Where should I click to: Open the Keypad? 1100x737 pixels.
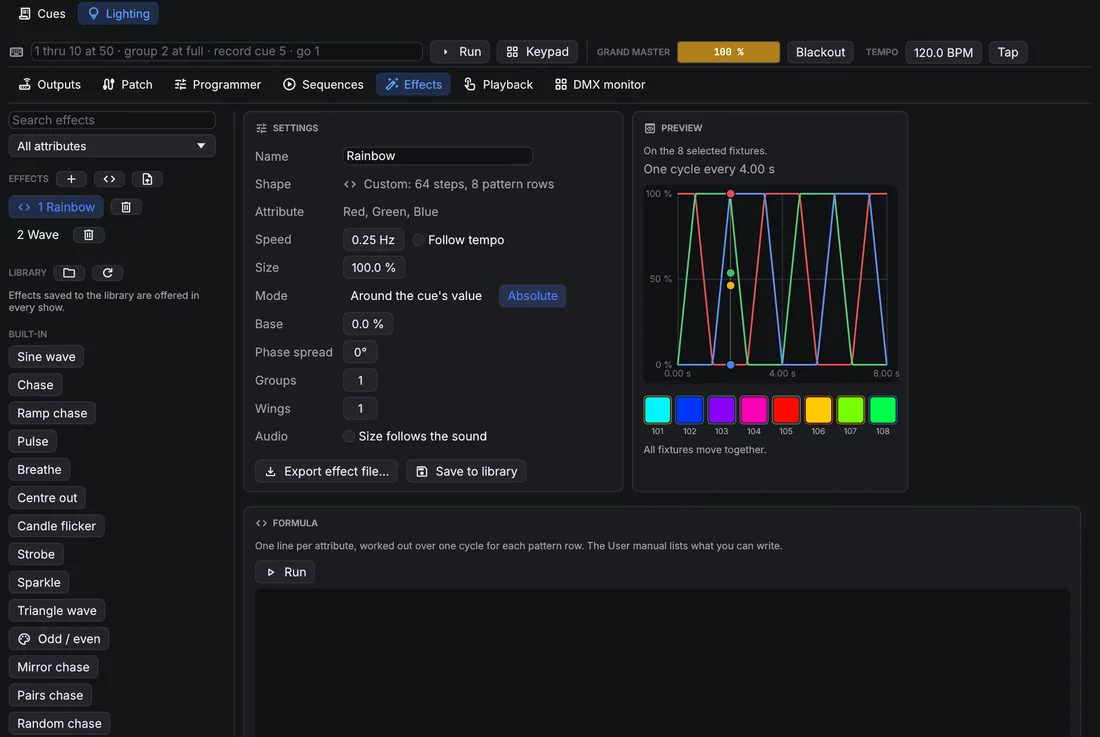pyautogui.click(x=537, y=52)
